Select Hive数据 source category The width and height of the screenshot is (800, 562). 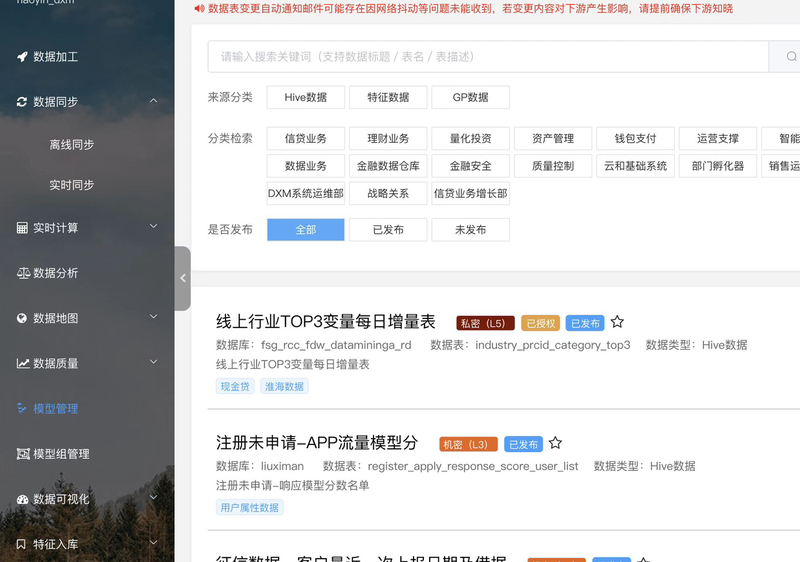point(306,97)
